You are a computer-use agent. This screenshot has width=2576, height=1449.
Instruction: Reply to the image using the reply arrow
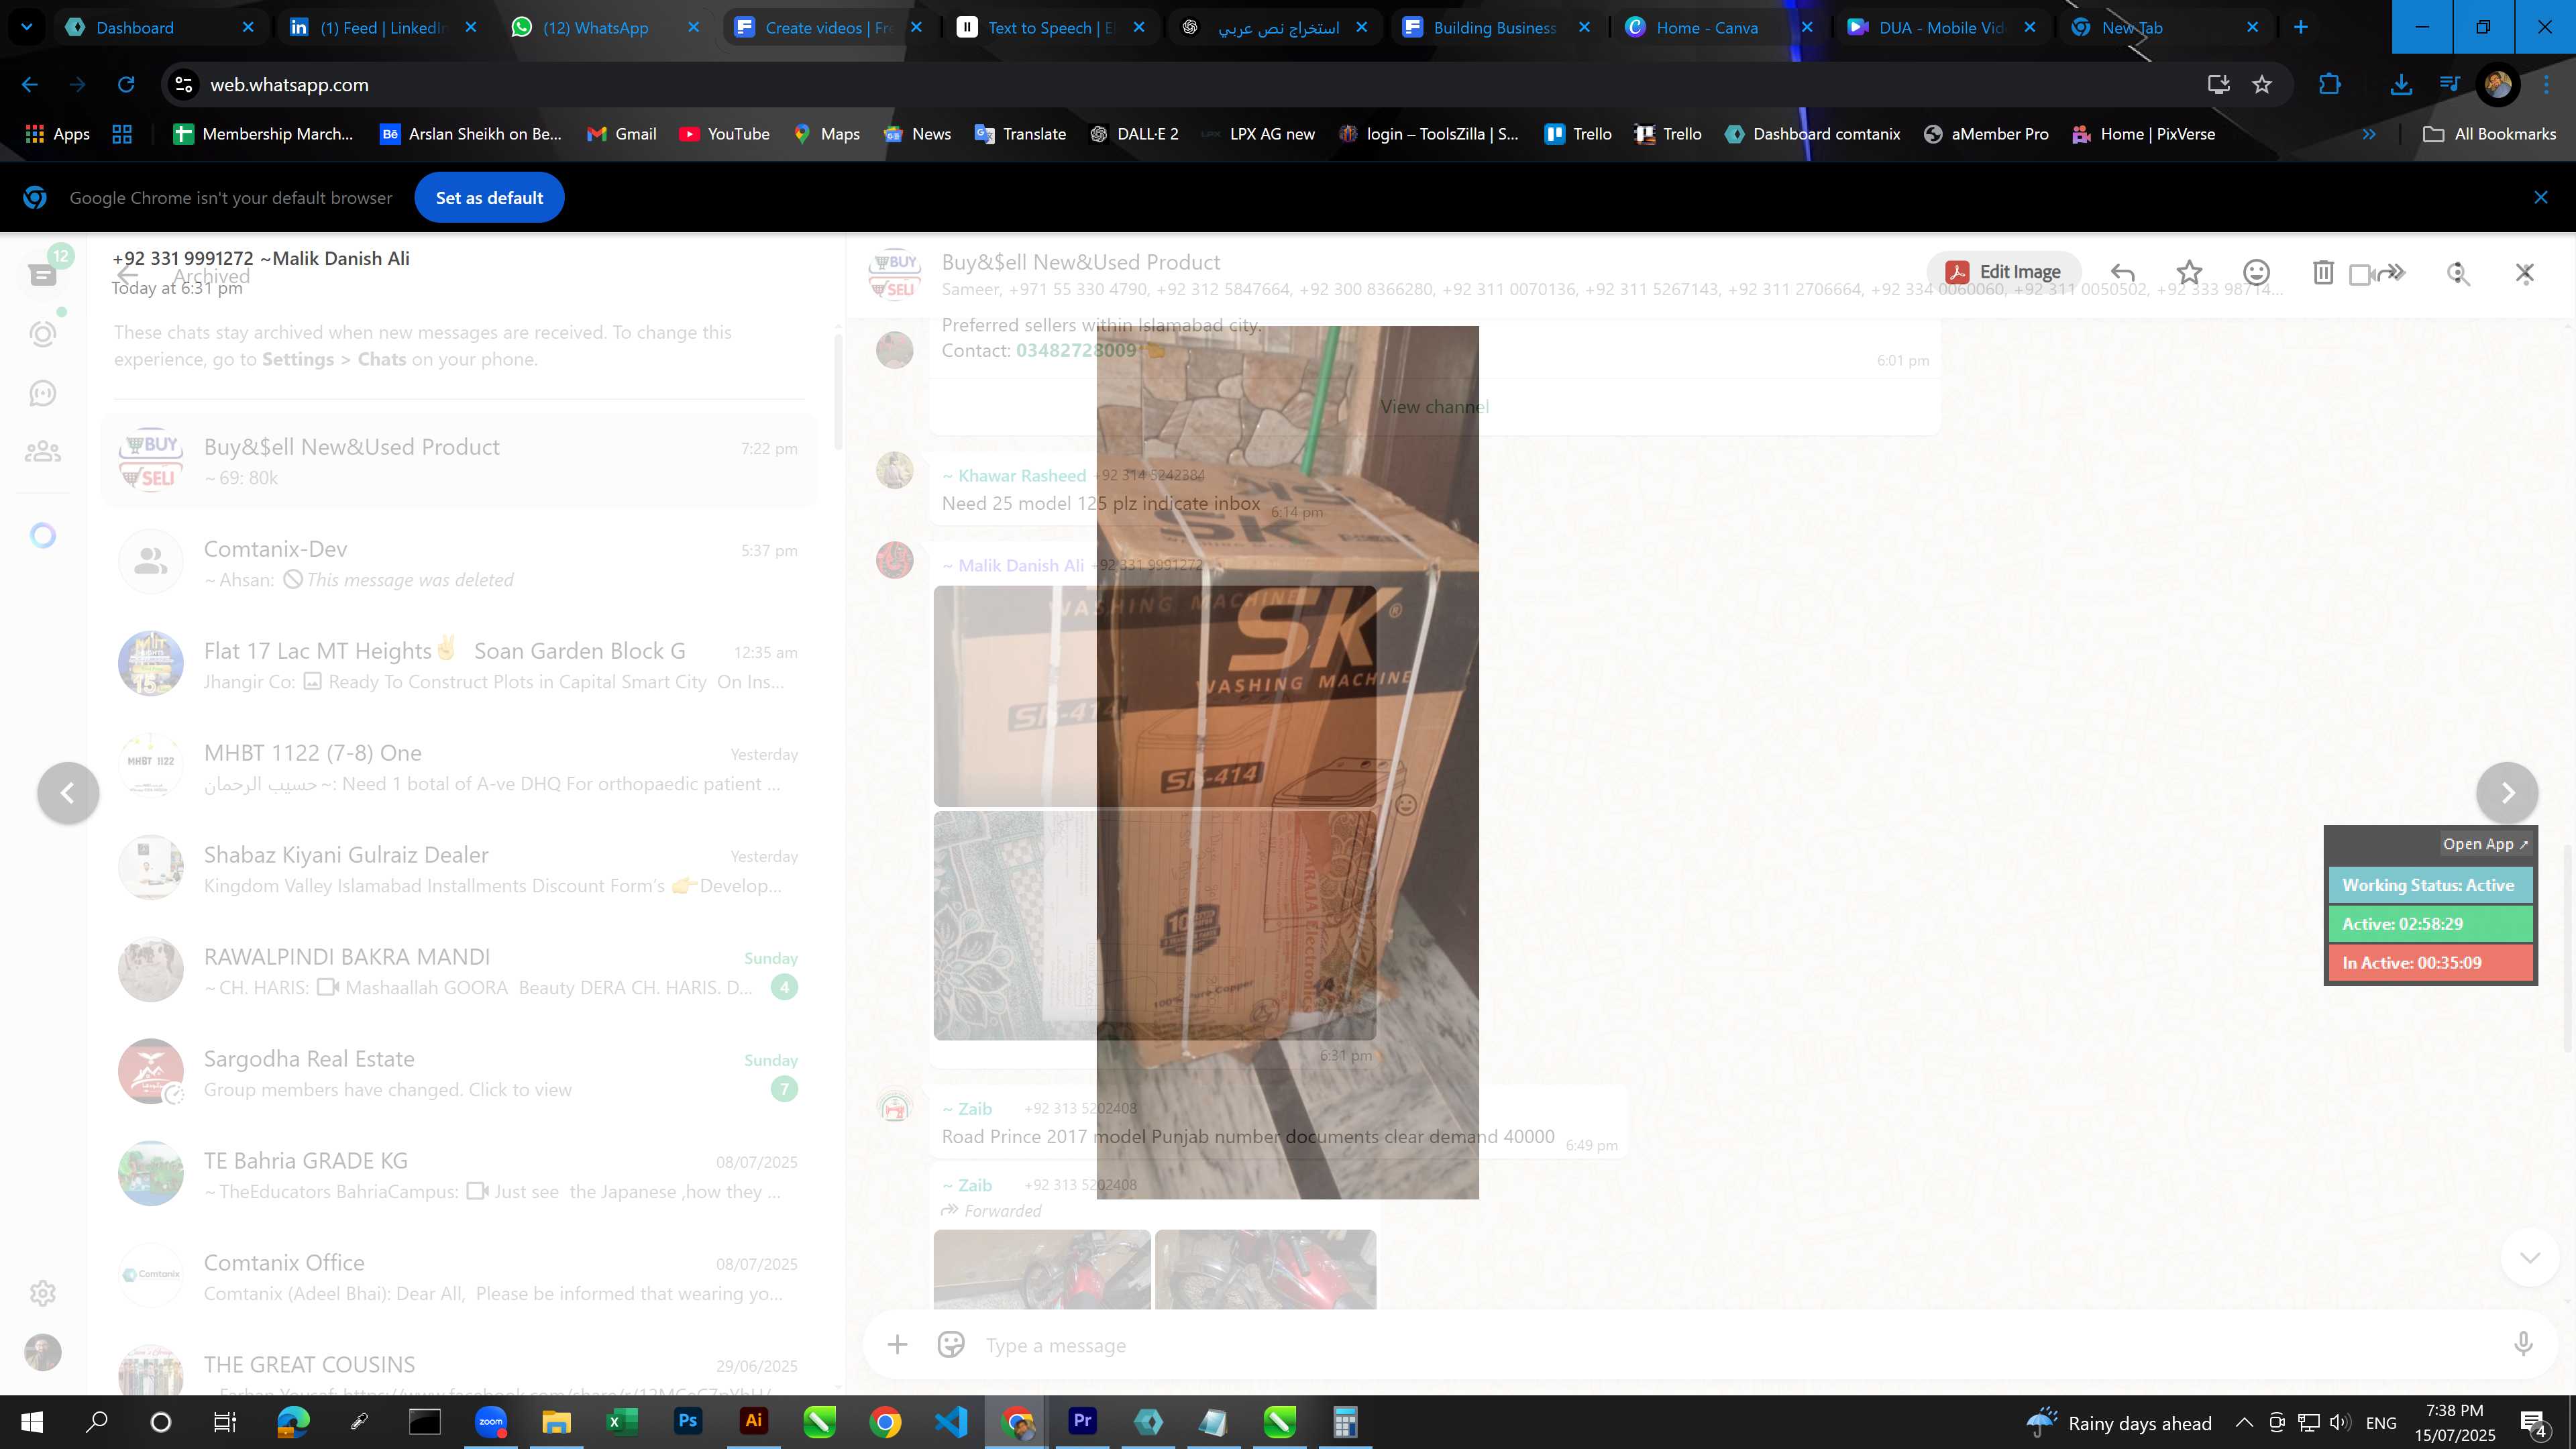(x=2122, y=273)
